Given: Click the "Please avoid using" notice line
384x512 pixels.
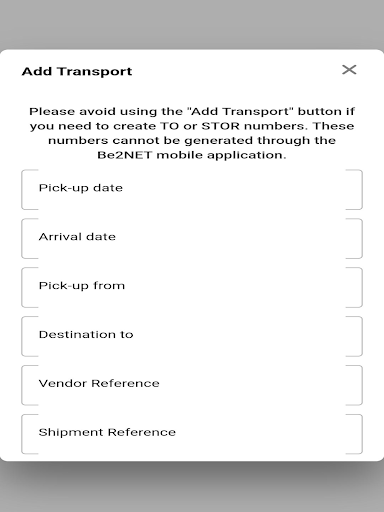Looking at the screenshot, I should coord(192,111).
